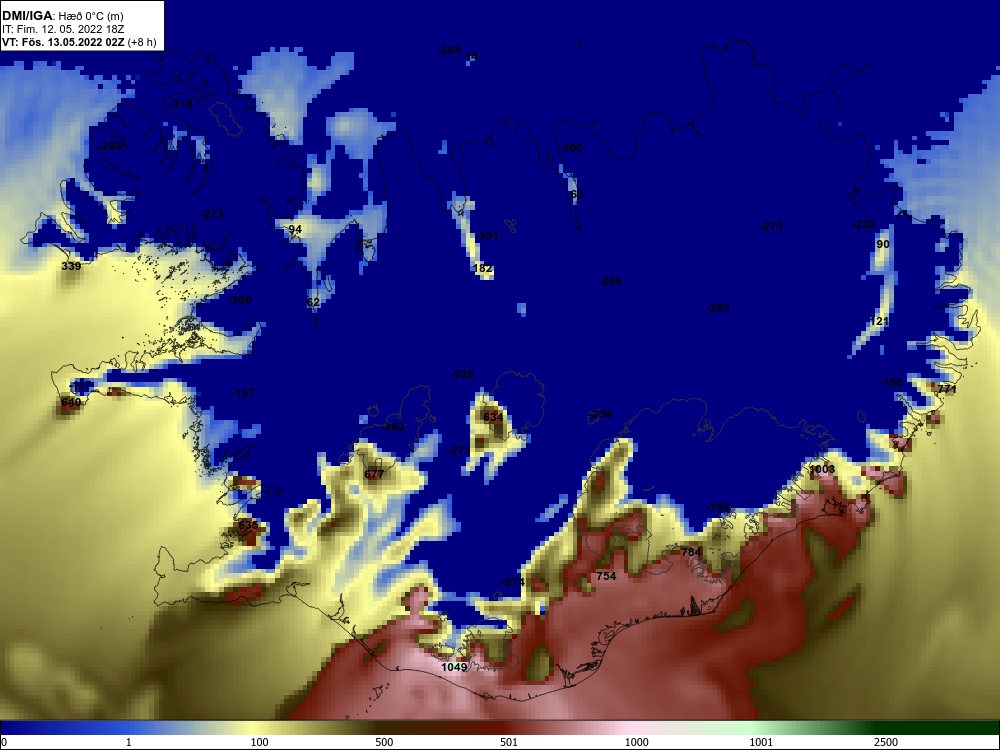The image size is (1000, 750).
Task: Click the legend label 500
Action: pos(384,742)
